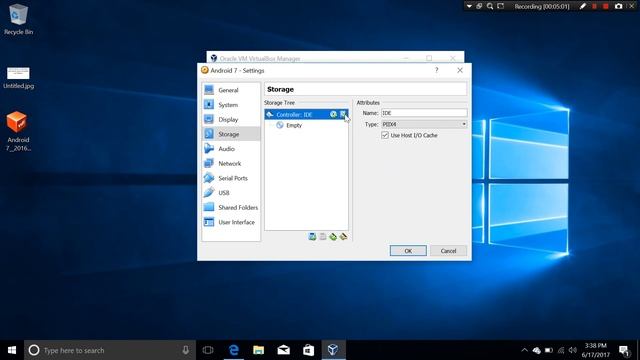Image resolution: width=640 pixels, height=360 pixels.
Task: Open Microsoft Store from taskbar
Action: click(x=308, y=350)
